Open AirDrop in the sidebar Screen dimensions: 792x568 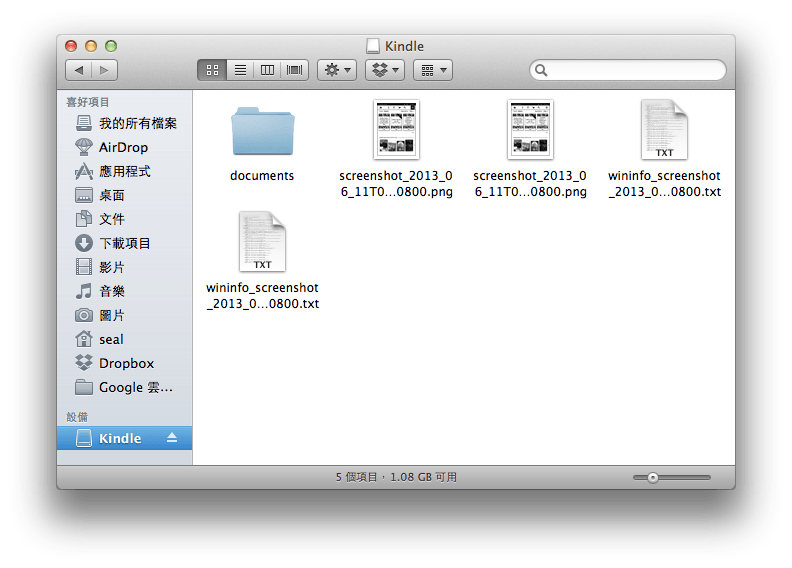click(125, 147)
